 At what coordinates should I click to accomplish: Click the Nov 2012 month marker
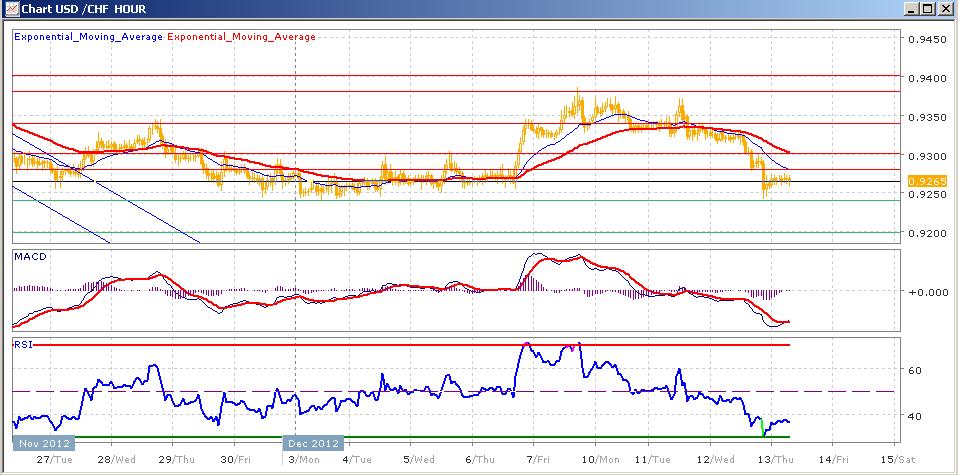coord(42,442)
